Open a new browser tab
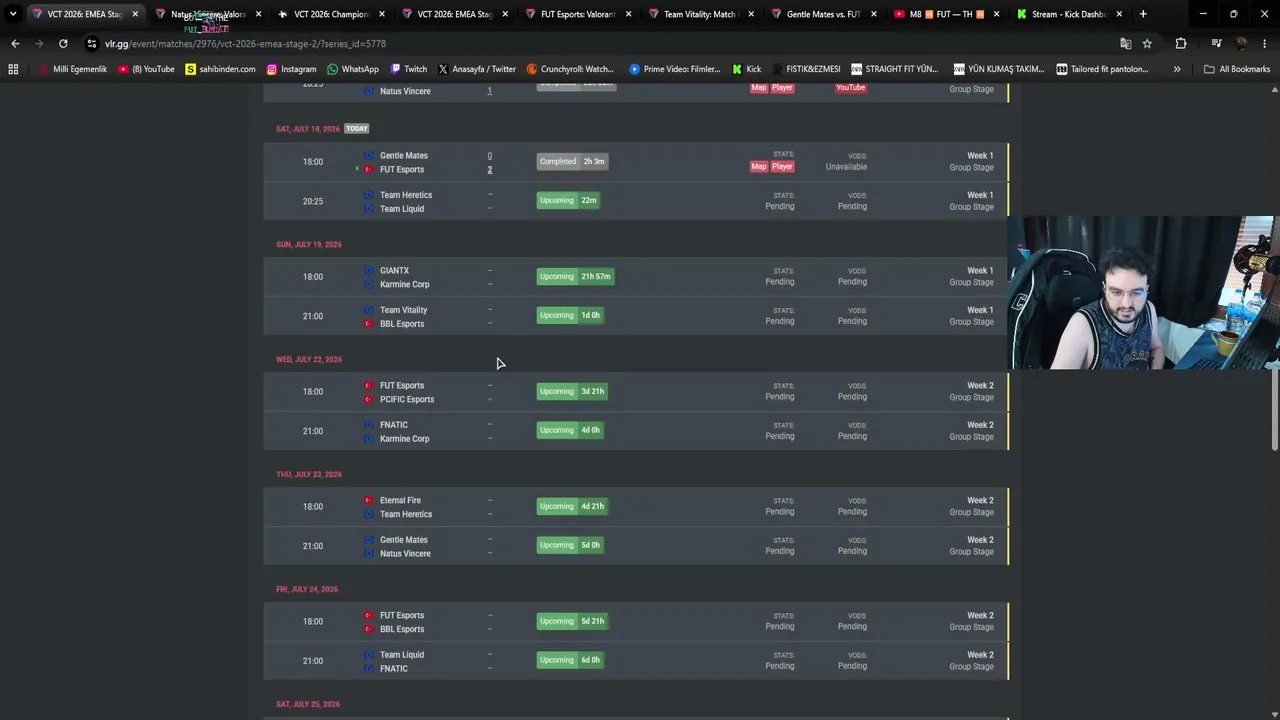Screen dimensions: 1280x720 point(1143,14)
